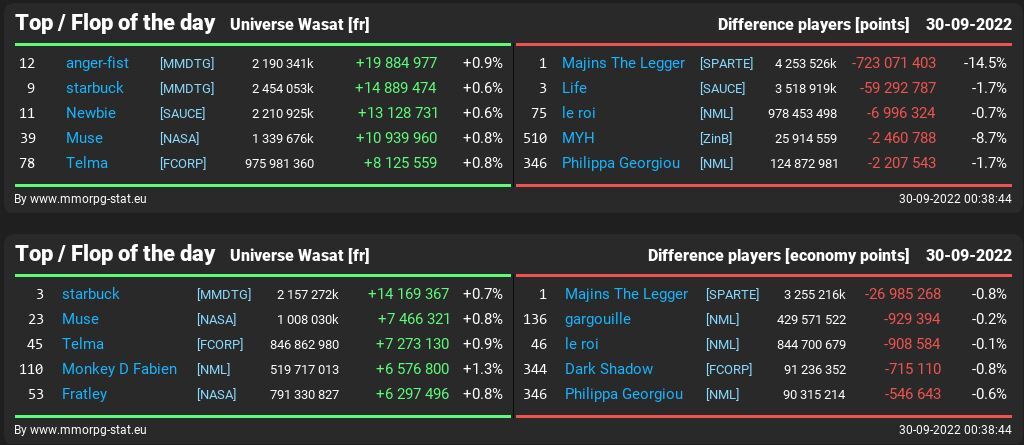
Task: Click the 'Difference players [economy points]' heading
Action: tap(778, 255)
